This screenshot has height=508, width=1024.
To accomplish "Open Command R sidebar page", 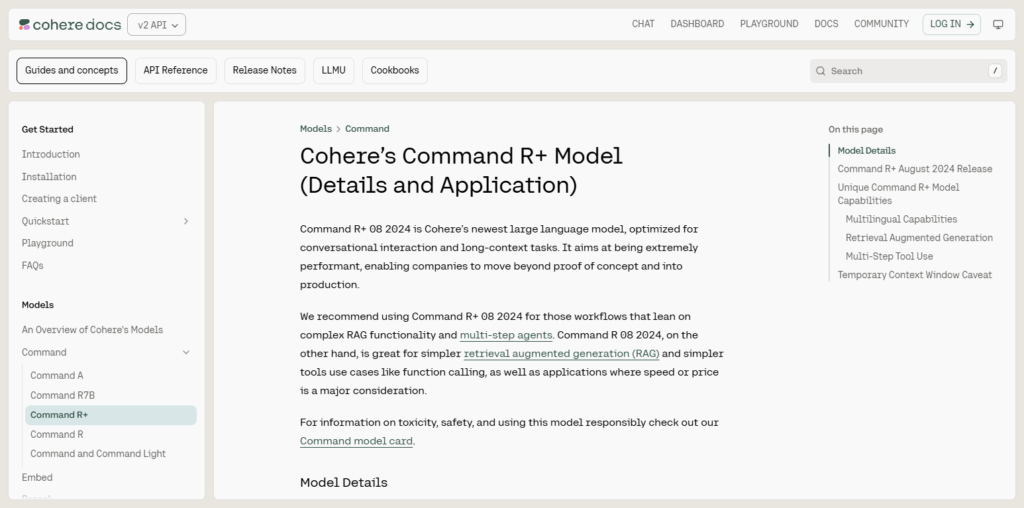I will click(57, 435).
